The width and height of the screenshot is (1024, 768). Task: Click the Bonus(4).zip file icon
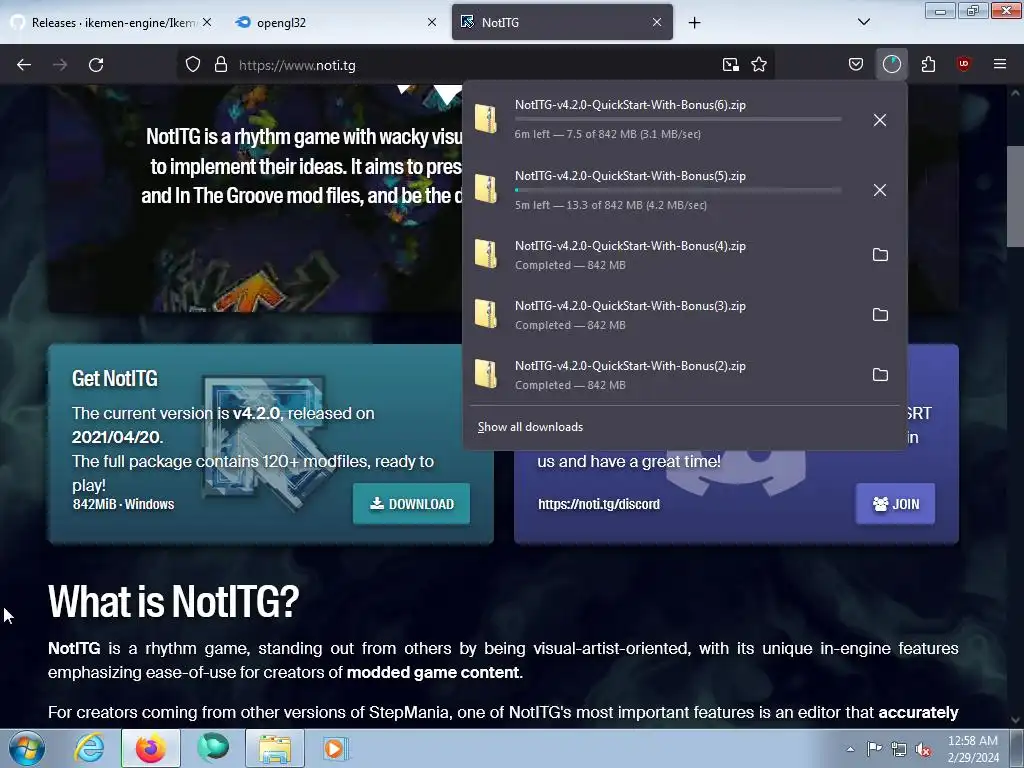[x=486, y=254]
